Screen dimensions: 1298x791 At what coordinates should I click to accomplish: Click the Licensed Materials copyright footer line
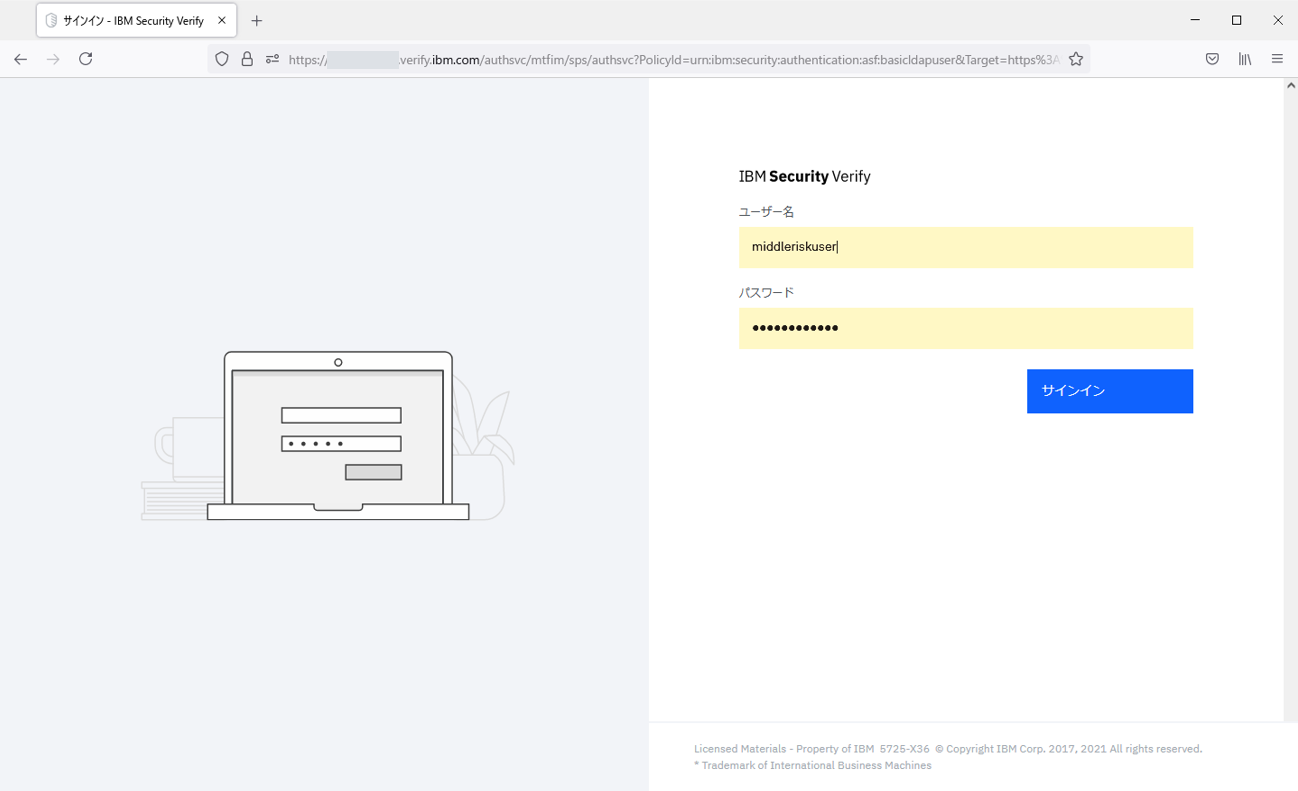click(x=948, y=749)
